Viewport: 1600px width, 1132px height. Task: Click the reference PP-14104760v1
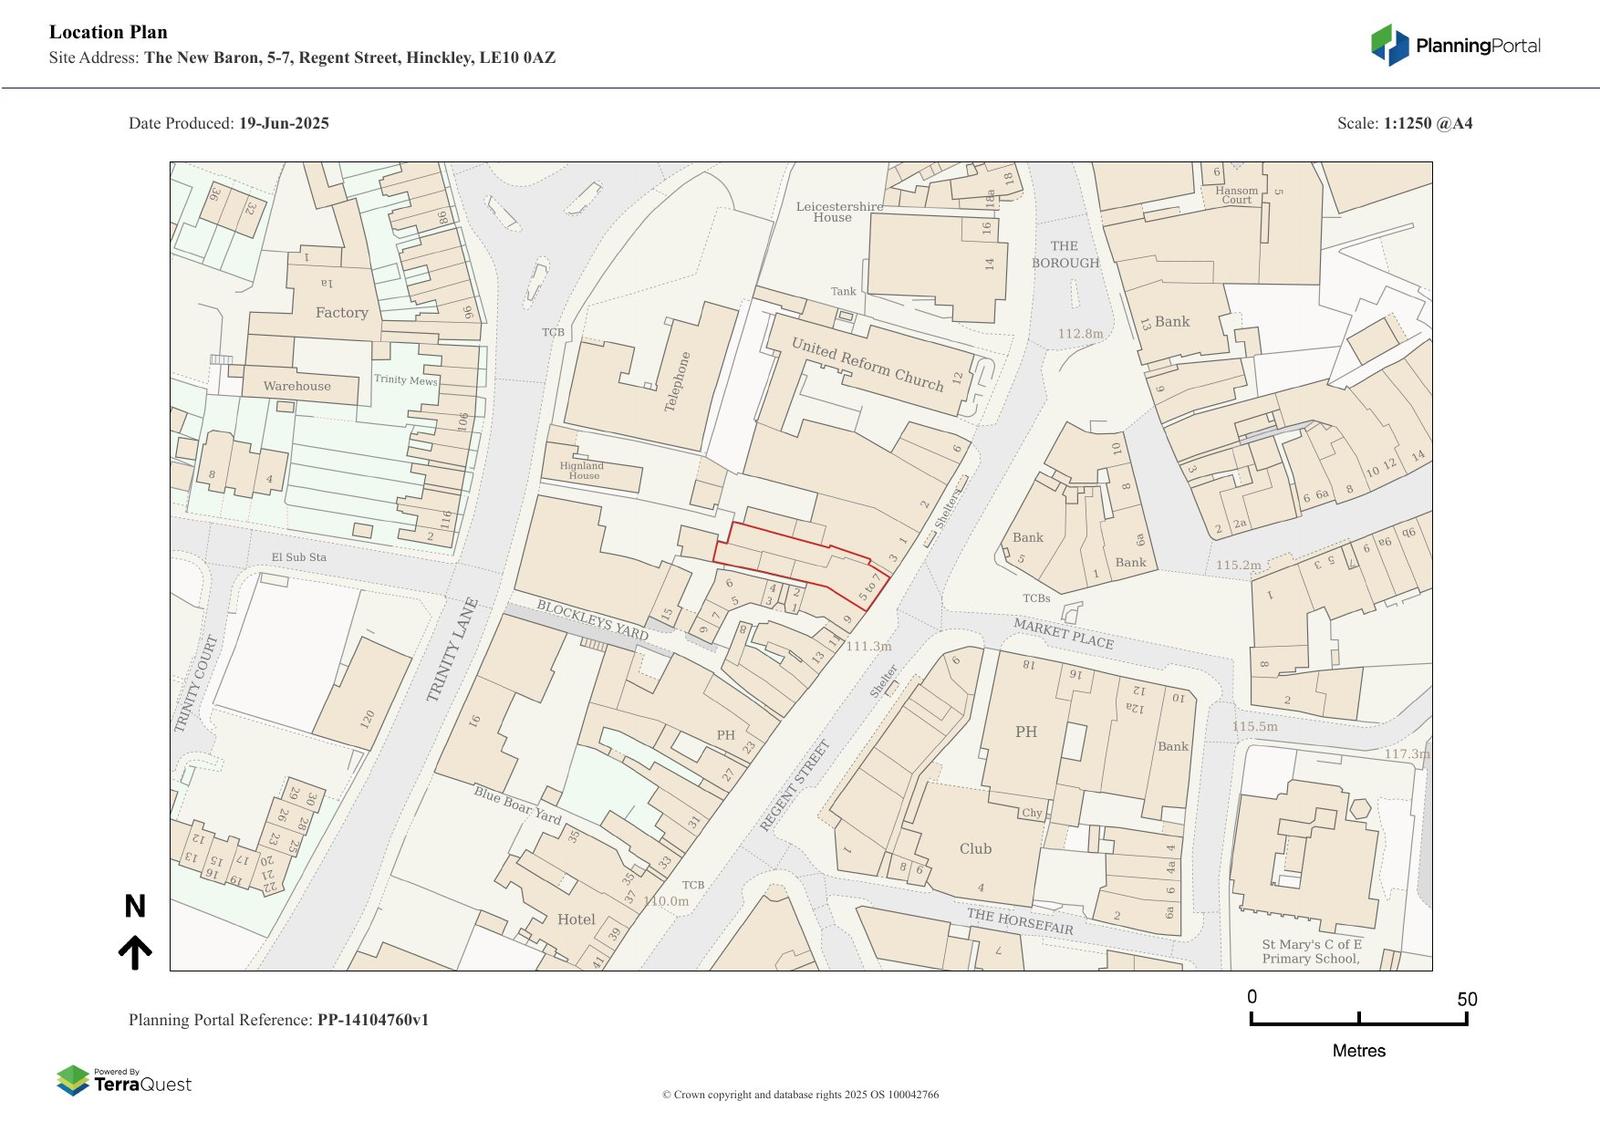pyautogui.click(x=373, y=1020)
